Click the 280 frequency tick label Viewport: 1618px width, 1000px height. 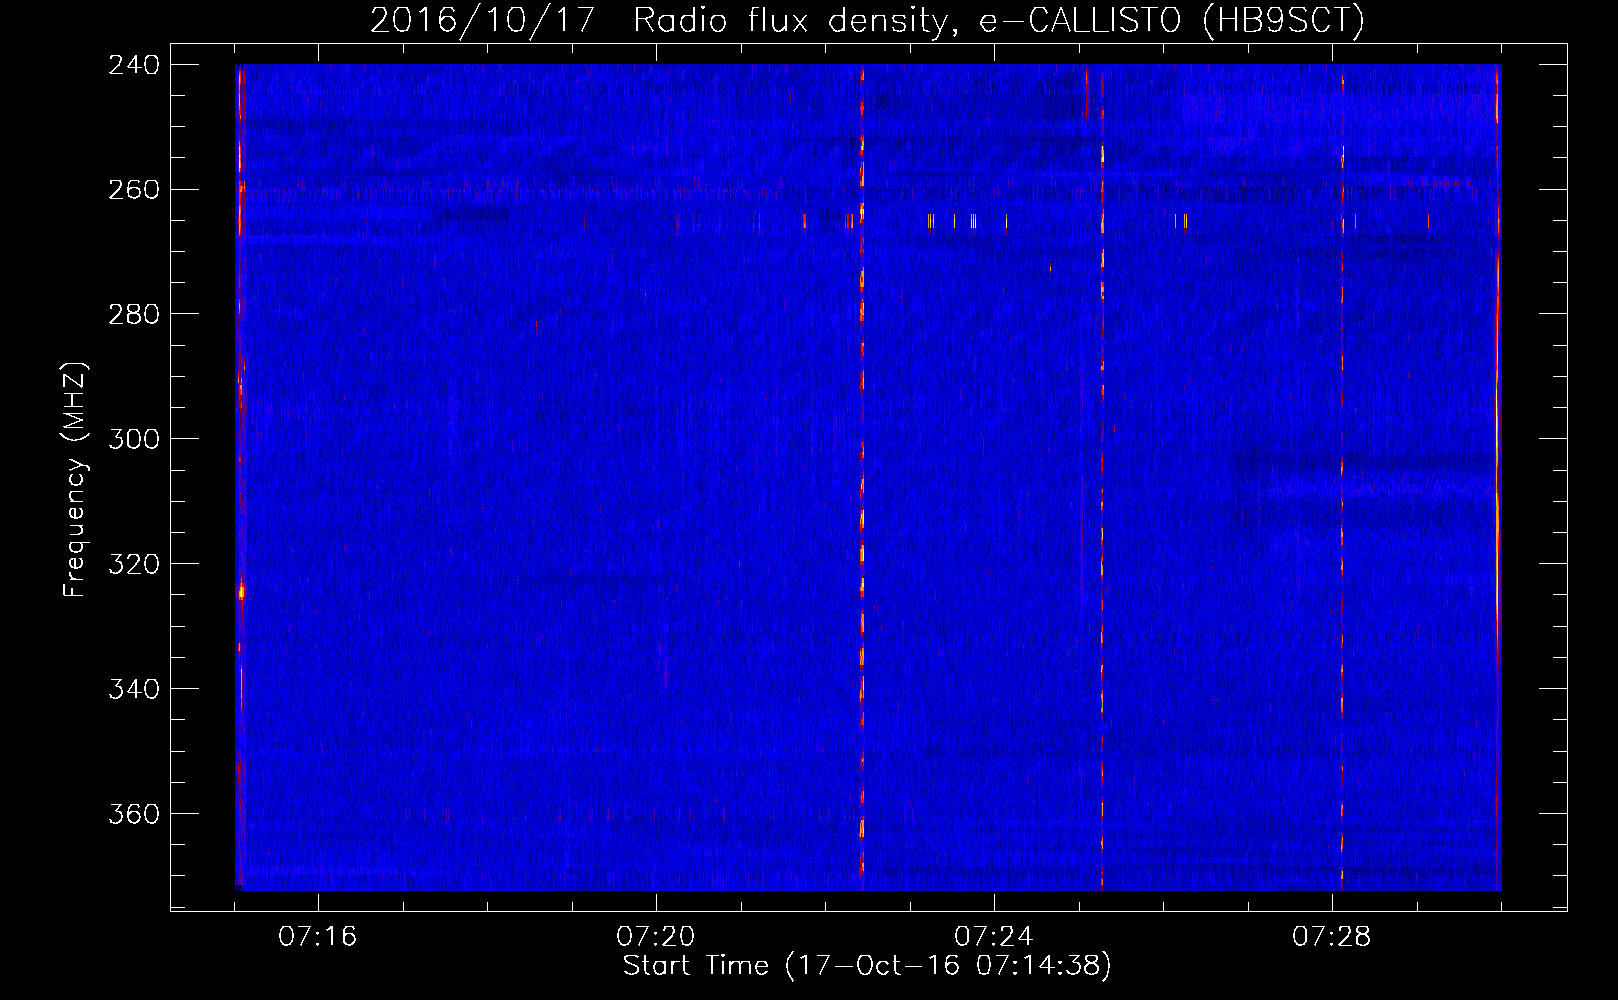(134, 315)
